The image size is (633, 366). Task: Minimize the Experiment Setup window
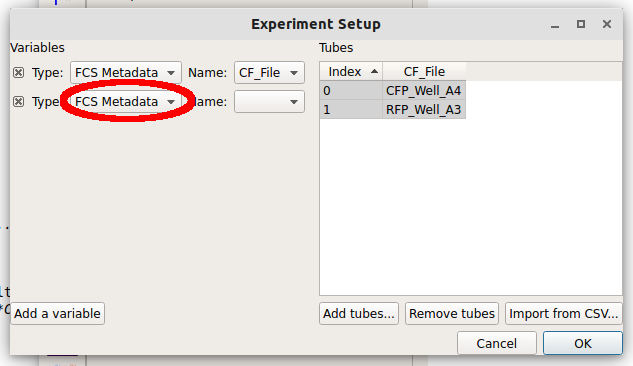[555, 25]
